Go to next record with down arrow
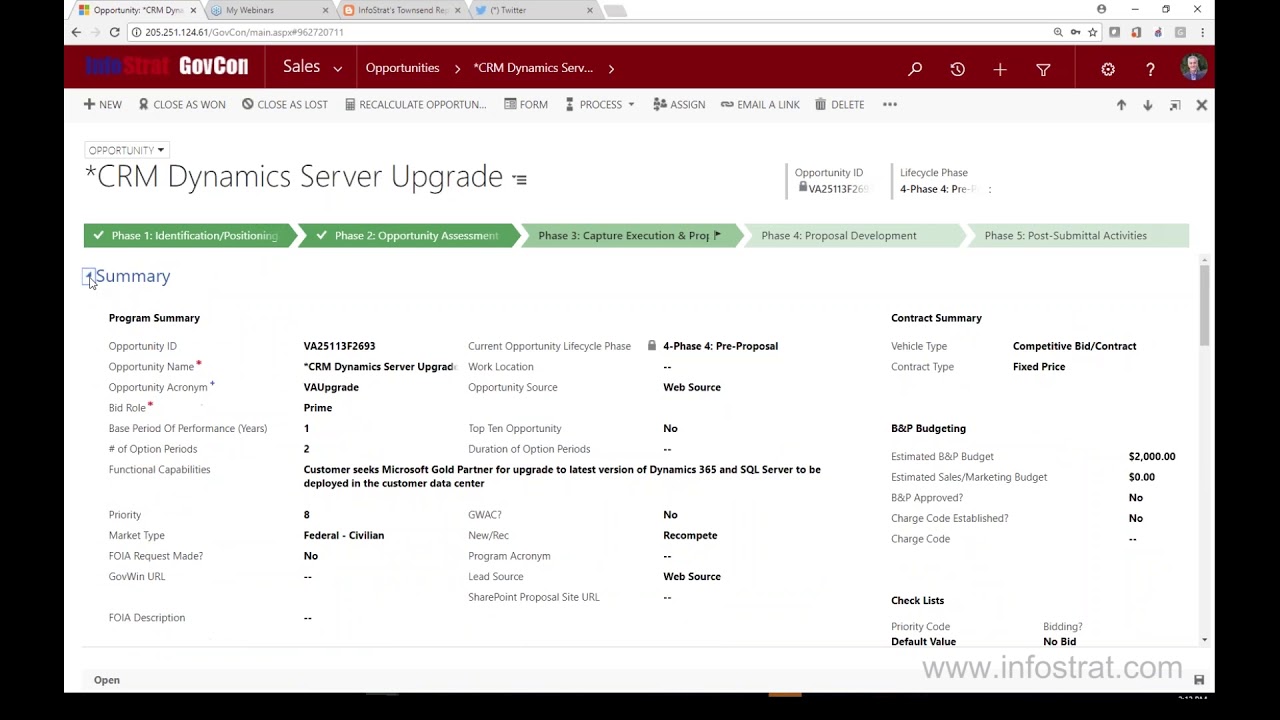This screenshot has width=1280, height=720. click(1147, 105)
